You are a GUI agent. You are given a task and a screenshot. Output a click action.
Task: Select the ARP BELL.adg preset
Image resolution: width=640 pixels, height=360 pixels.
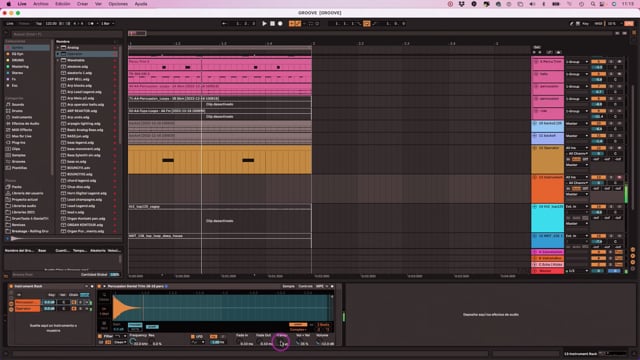78,79
